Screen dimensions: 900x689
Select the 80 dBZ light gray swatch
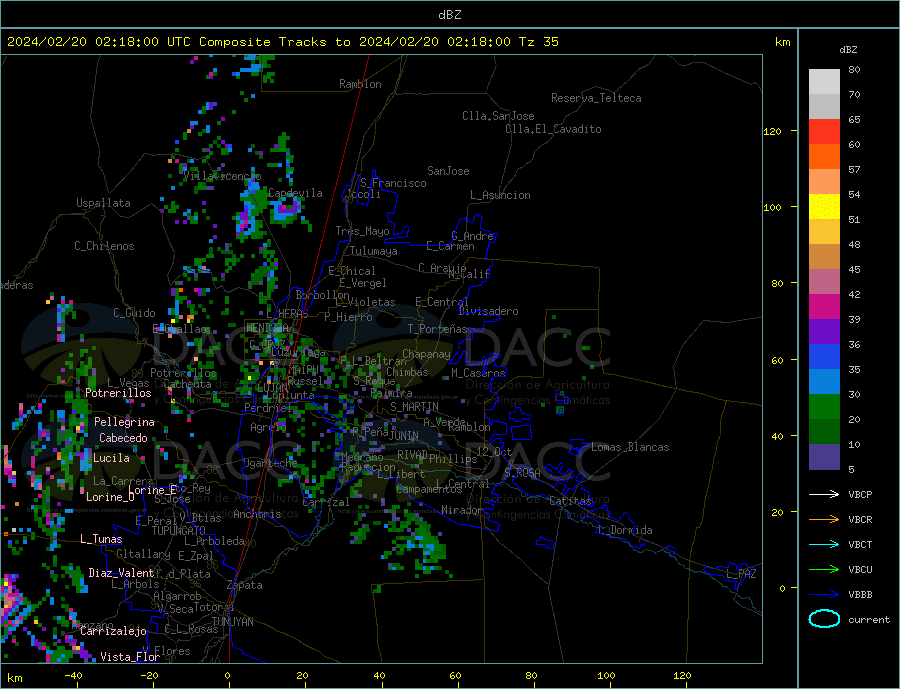[824, 82]
